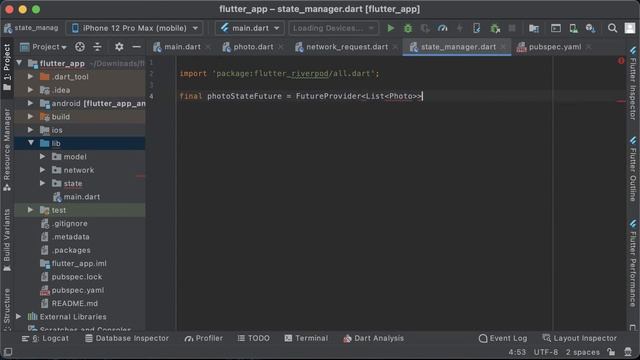Open Flutter Performance side panel

tap(633, 263)
